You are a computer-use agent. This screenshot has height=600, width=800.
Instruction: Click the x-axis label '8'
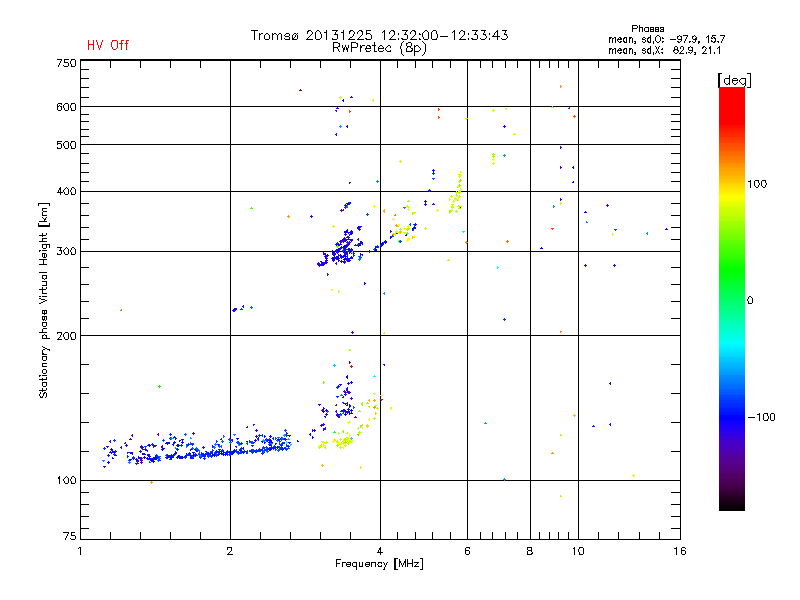click(530, 551)
